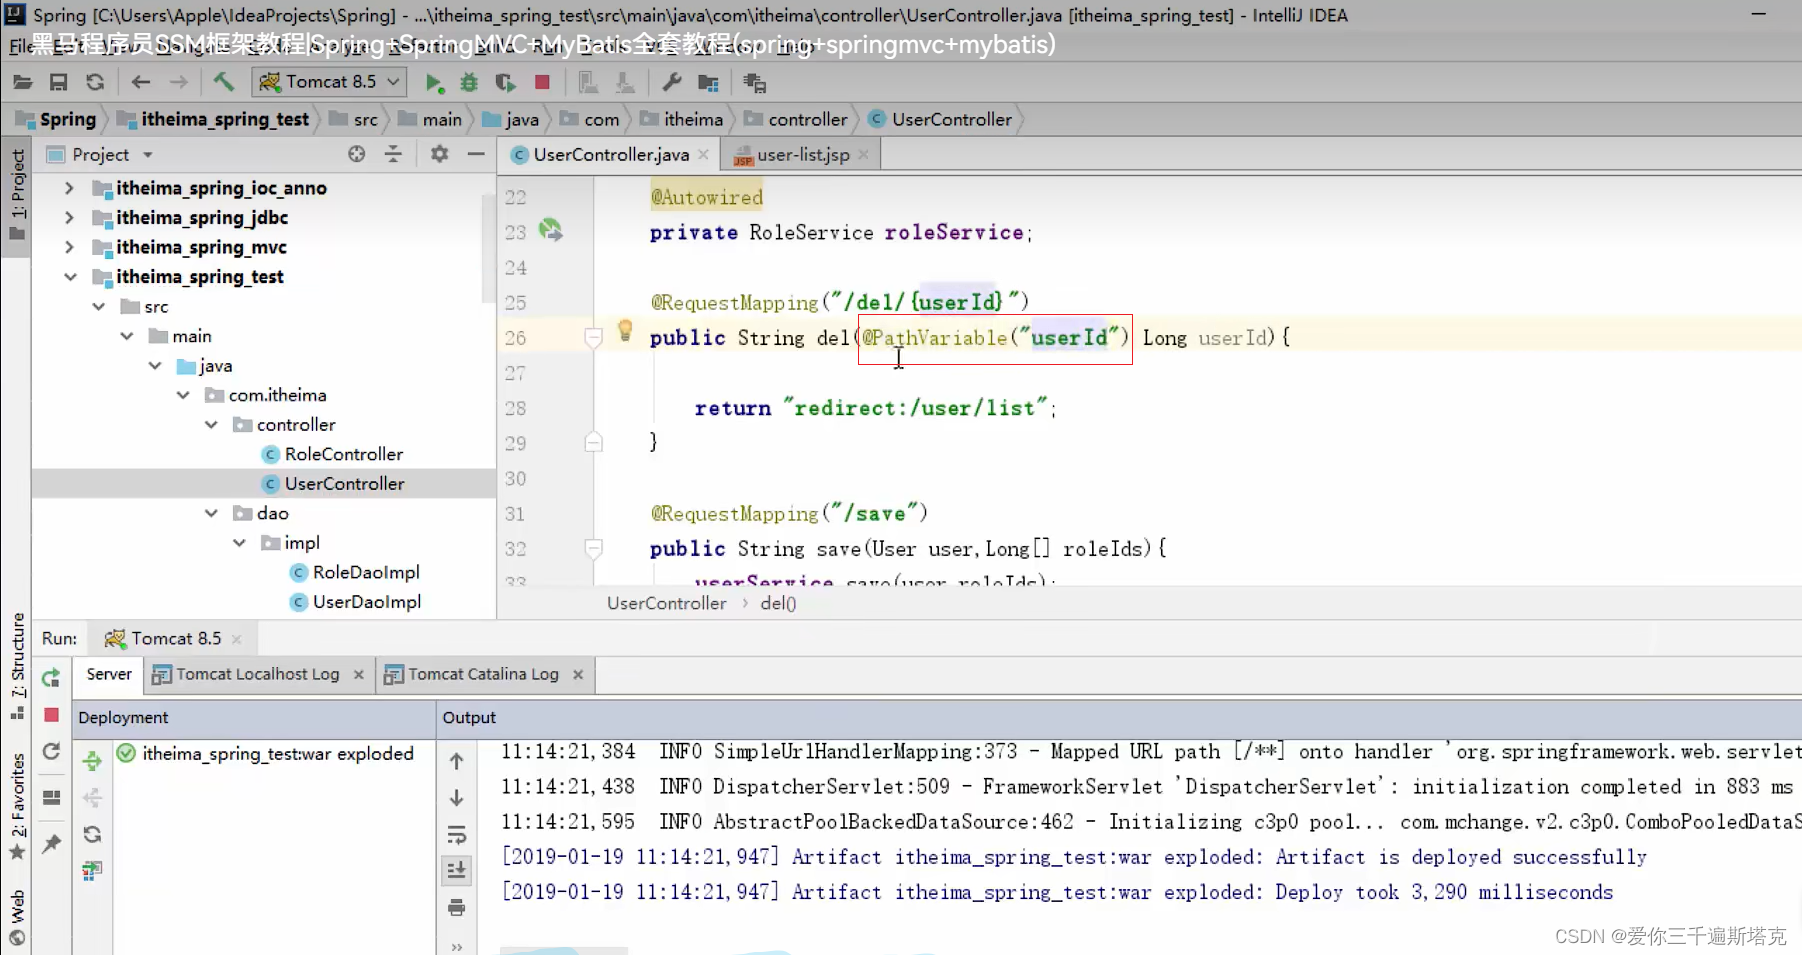This screenshot has height=955, width=1802.
Task: Navigate back with the left arrow icon
Action: (x=141, y=82)
